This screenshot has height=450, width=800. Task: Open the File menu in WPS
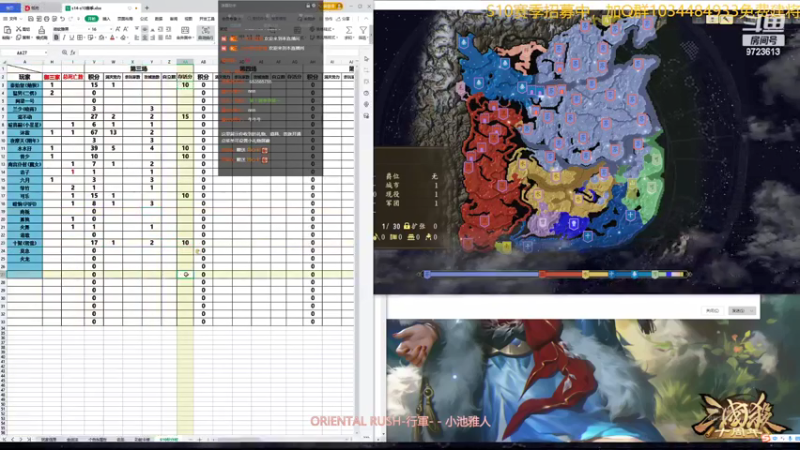pyautogui.click(x=11, y=19)
